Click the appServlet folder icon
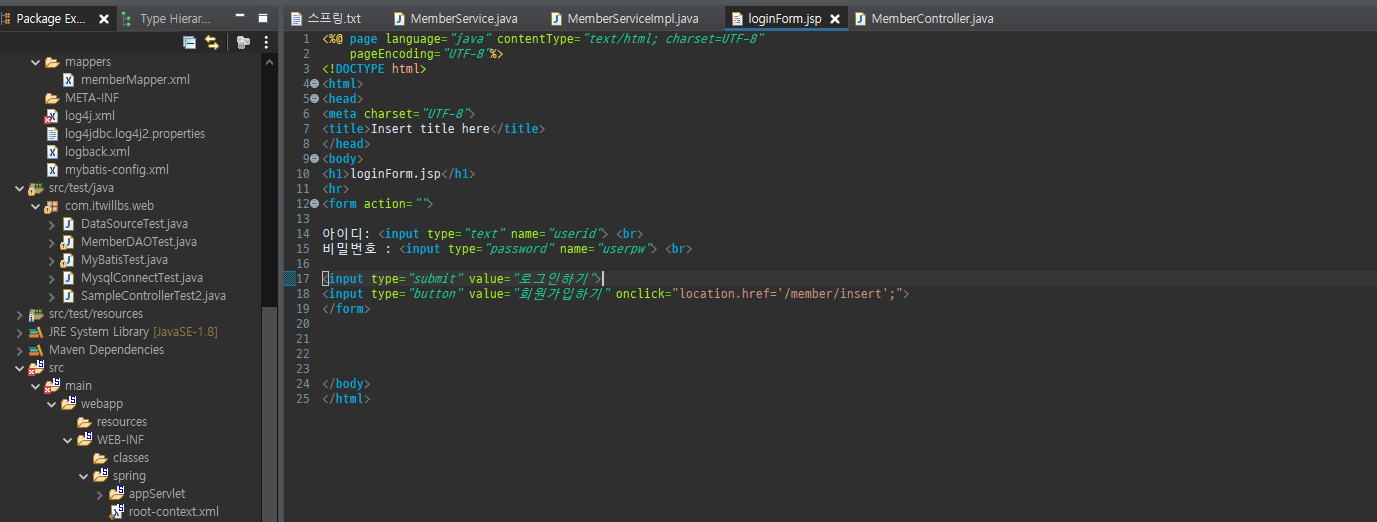1377x522 pixels. pos(116,494)
